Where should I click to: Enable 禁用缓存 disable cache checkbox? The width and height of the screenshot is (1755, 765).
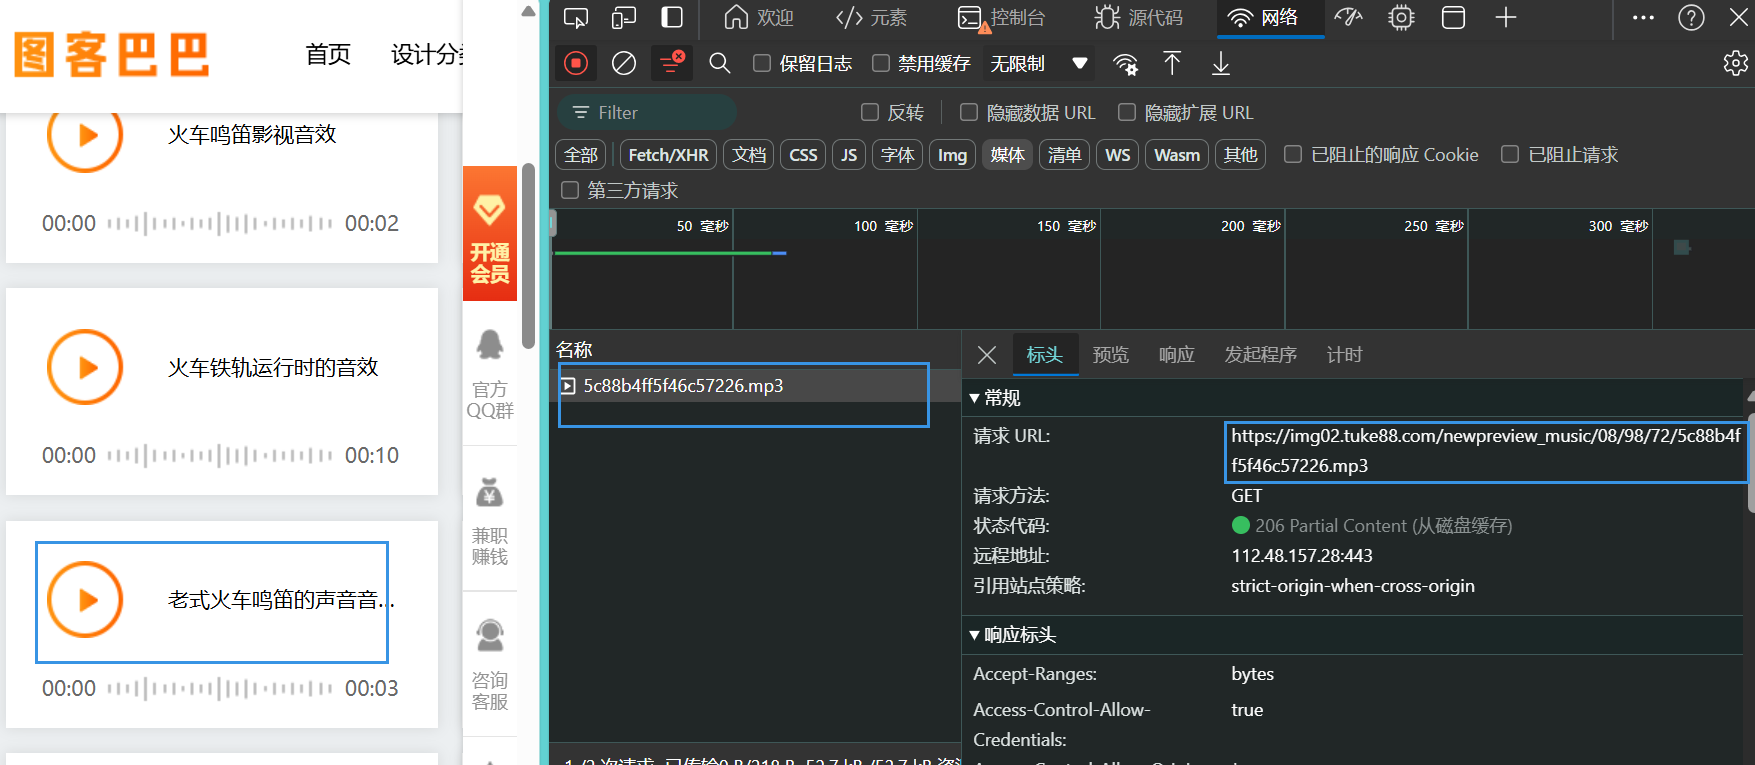[881, 63]
